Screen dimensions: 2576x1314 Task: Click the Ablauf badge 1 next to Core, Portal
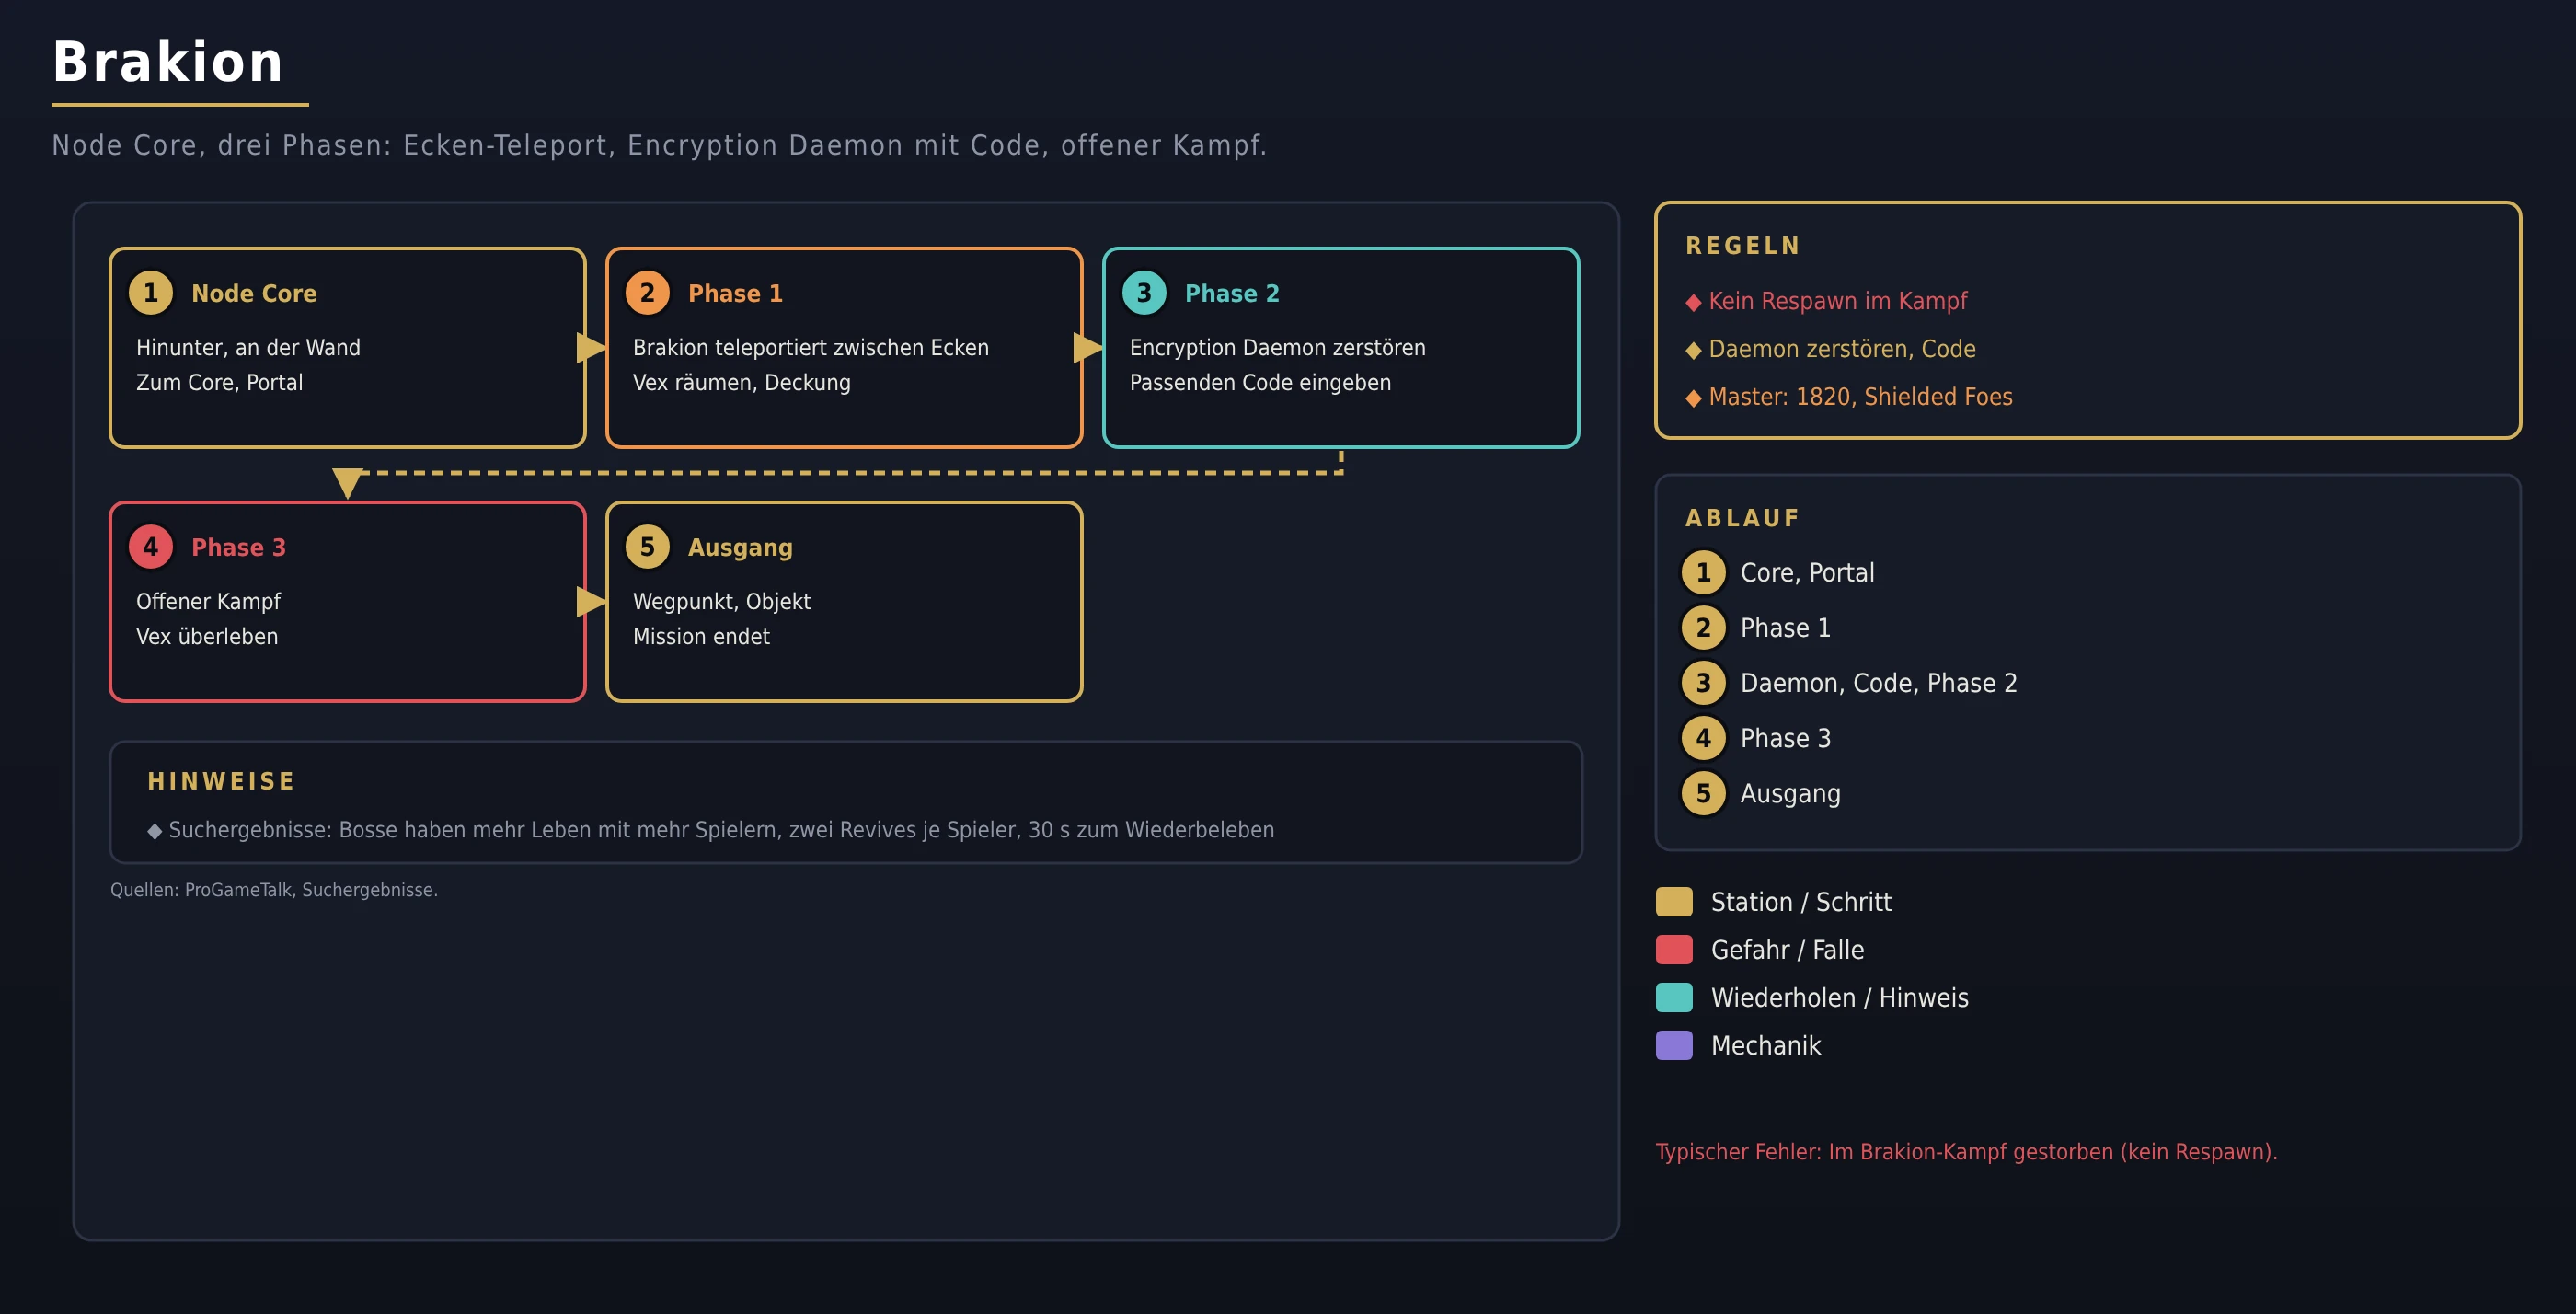click(x=1703, y=573)
